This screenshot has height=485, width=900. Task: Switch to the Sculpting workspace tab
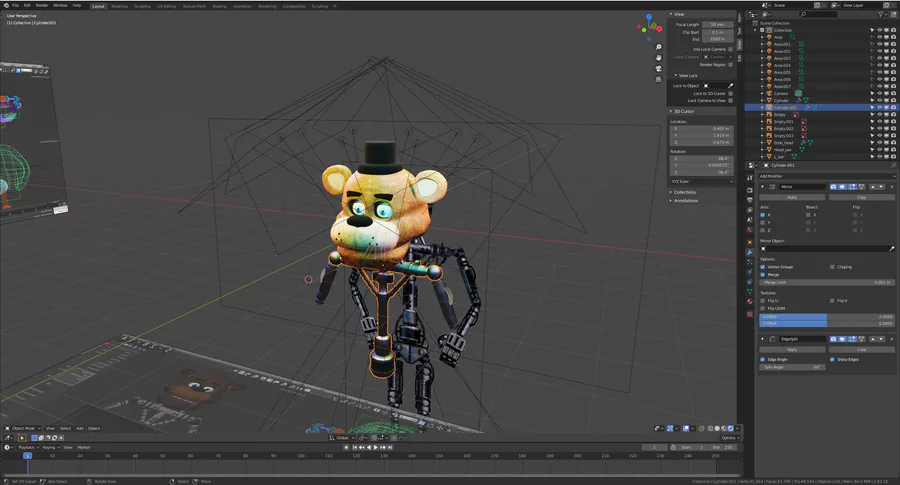click(x=142, y=6)
